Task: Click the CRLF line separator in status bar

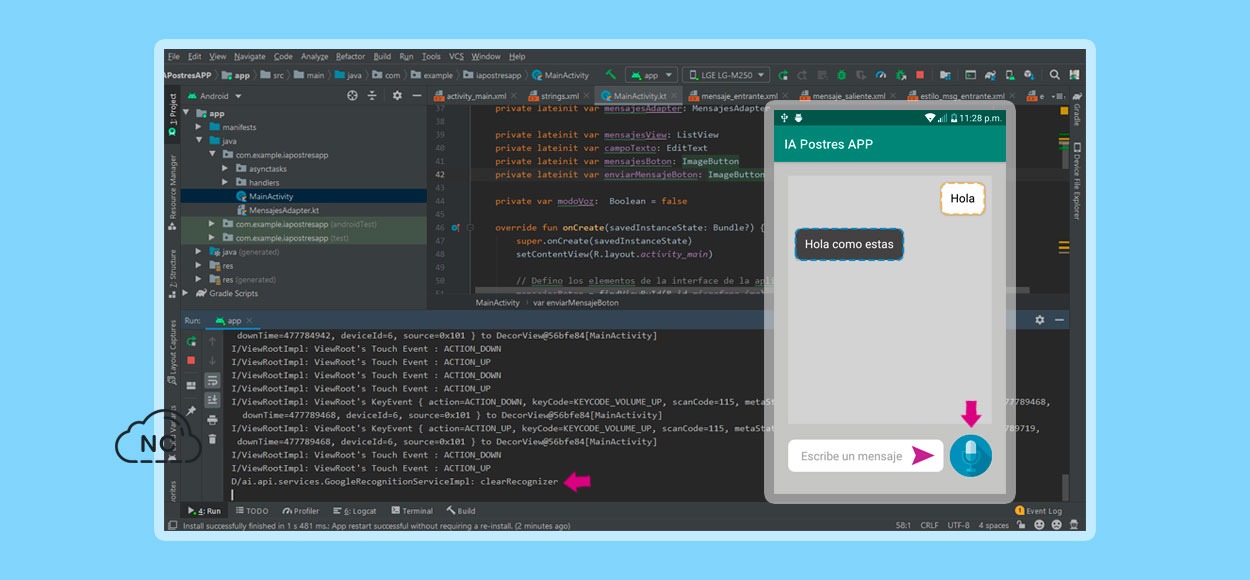Action: 929,525
